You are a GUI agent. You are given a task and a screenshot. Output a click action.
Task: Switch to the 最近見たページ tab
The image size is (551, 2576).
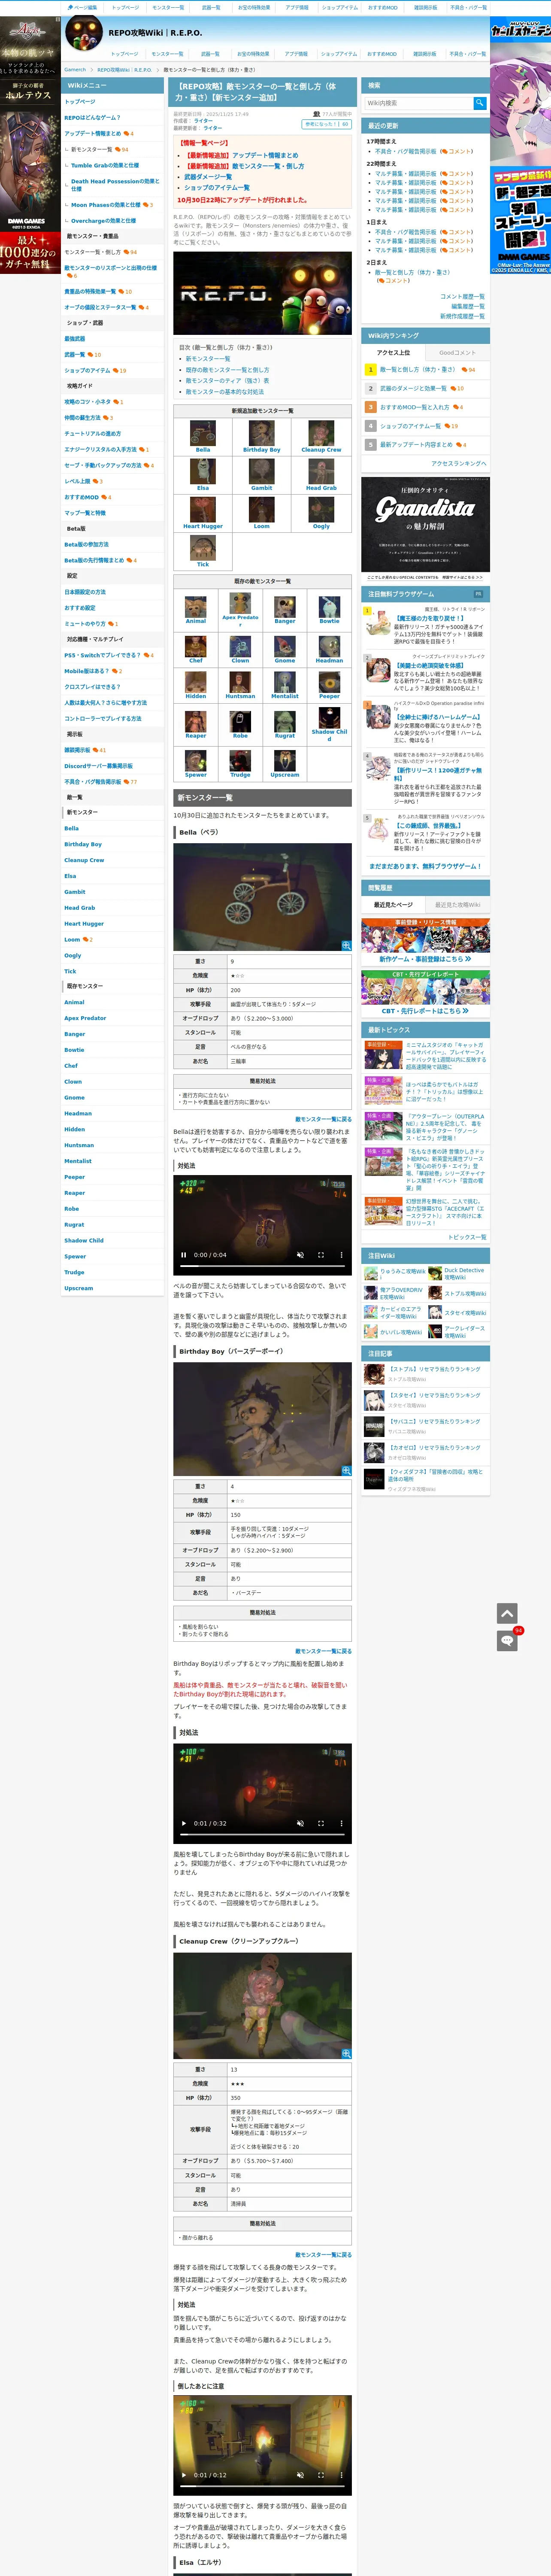(x=393, y=905)
